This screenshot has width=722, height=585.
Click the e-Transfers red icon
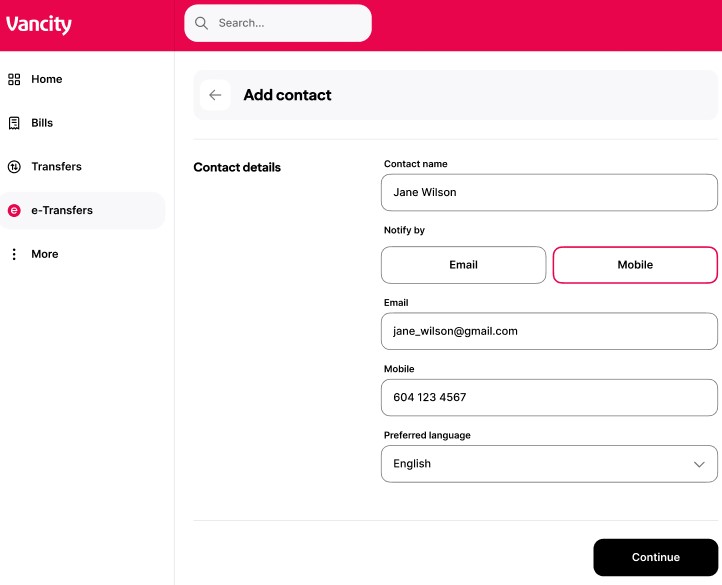[x=14, y=211]
